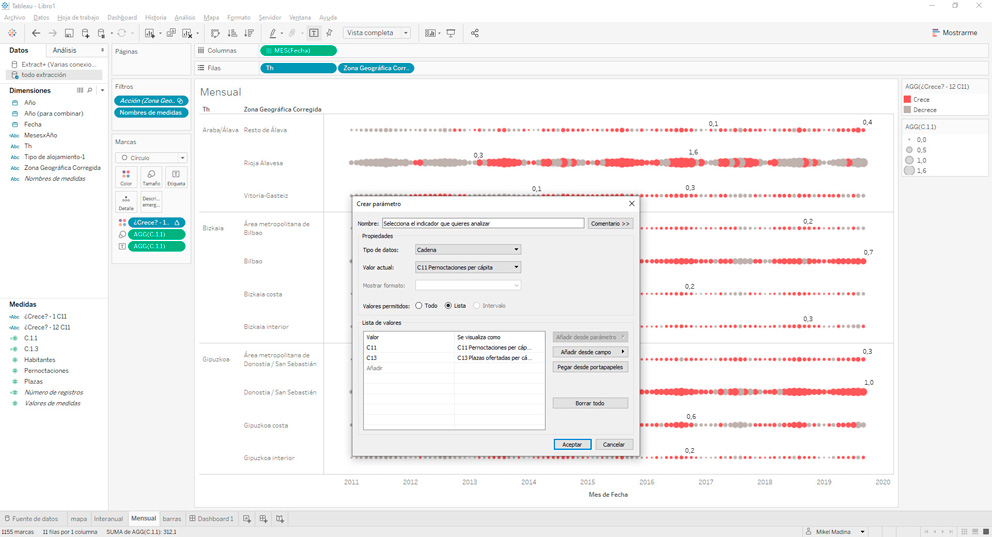The image size is (992, 537).
Task: Click the Etiqueta label marks card
Action: [x=176, y=178]
